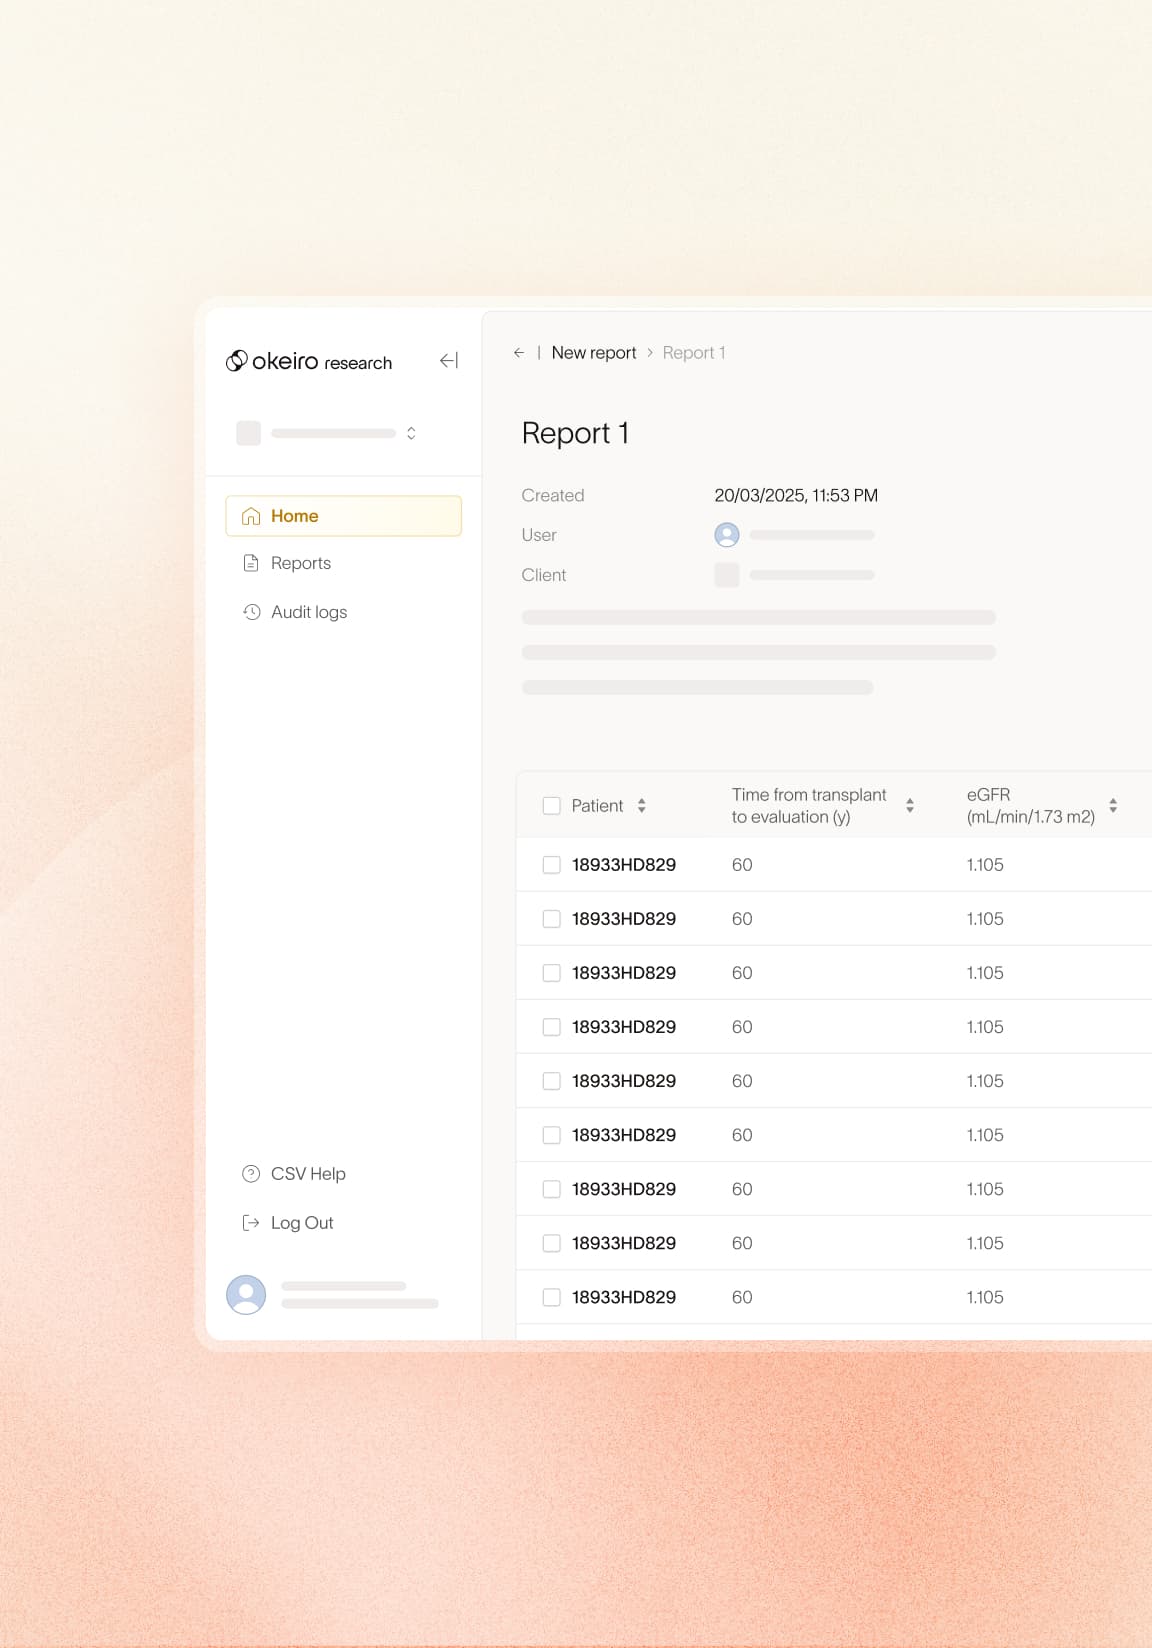This screenshot has width=1152, height=1648.
Task: Navigate to New report breadcrumb
Action: pyautogui.click(x=593, y=353)
